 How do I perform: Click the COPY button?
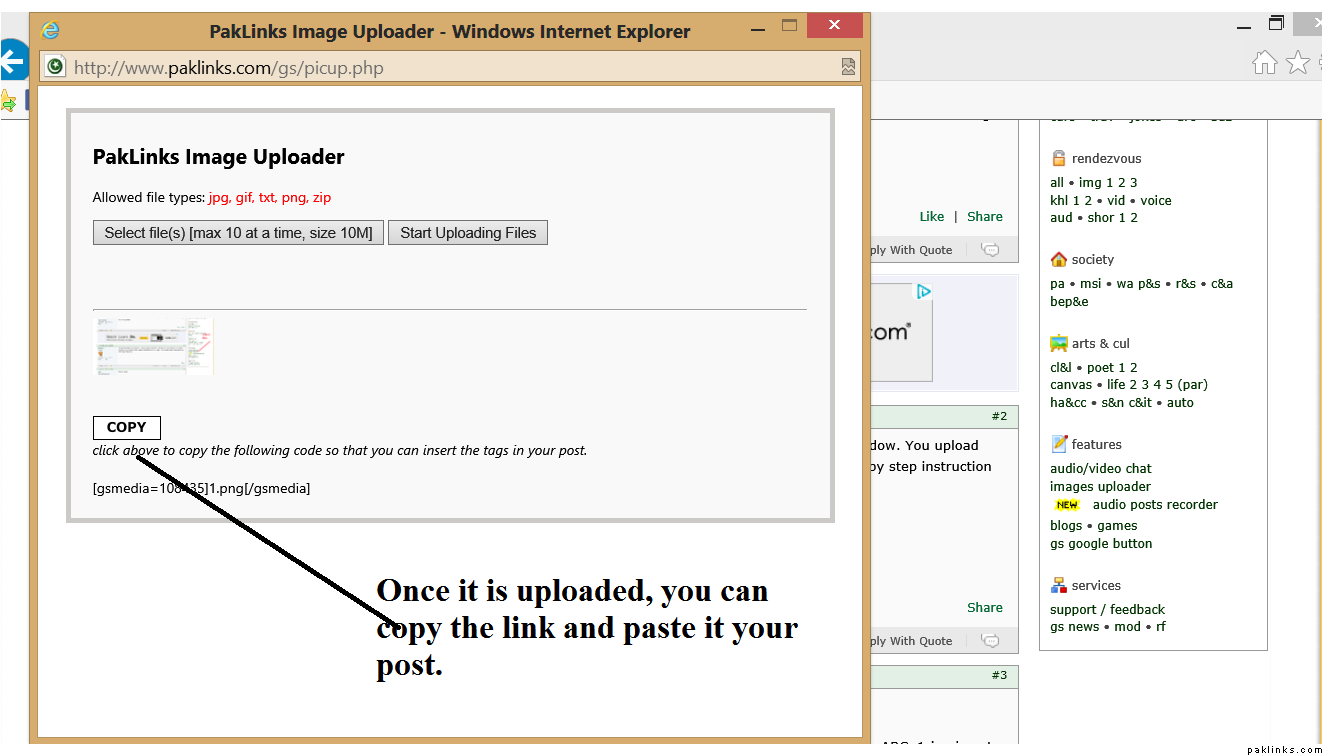[127, 427]
